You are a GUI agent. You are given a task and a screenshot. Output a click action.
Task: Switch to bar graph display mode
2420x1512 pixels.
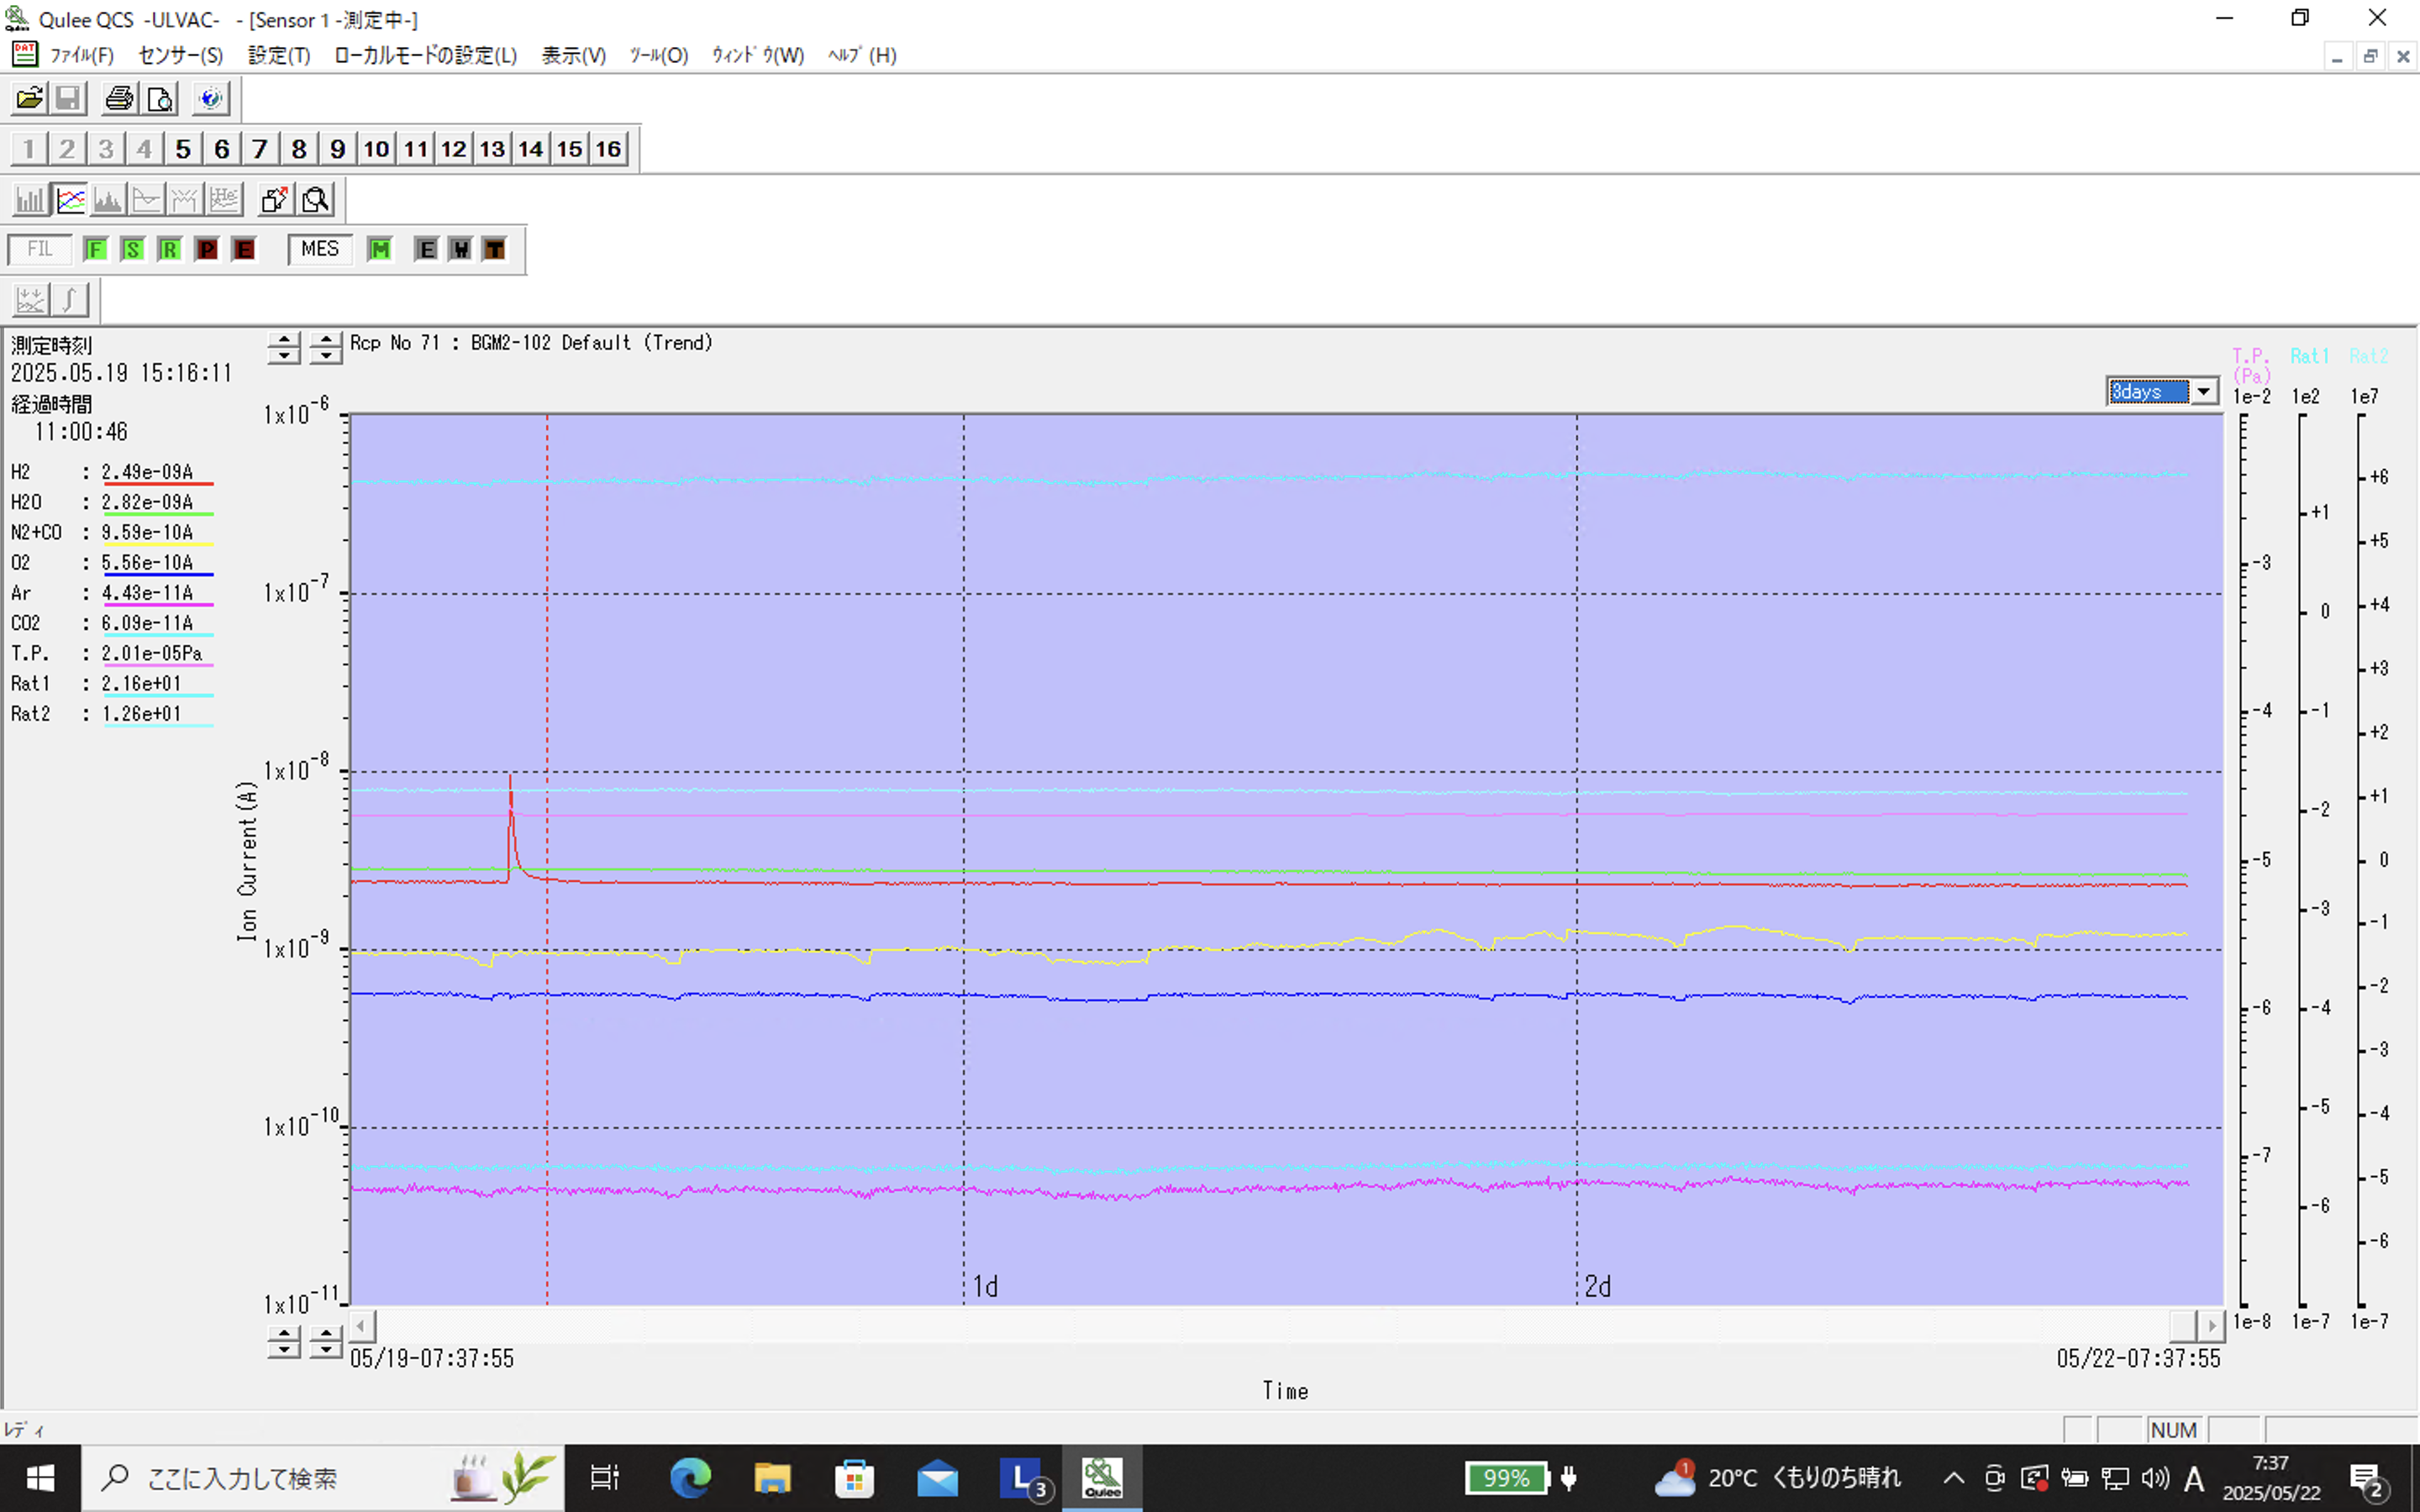tap(30, 200)
